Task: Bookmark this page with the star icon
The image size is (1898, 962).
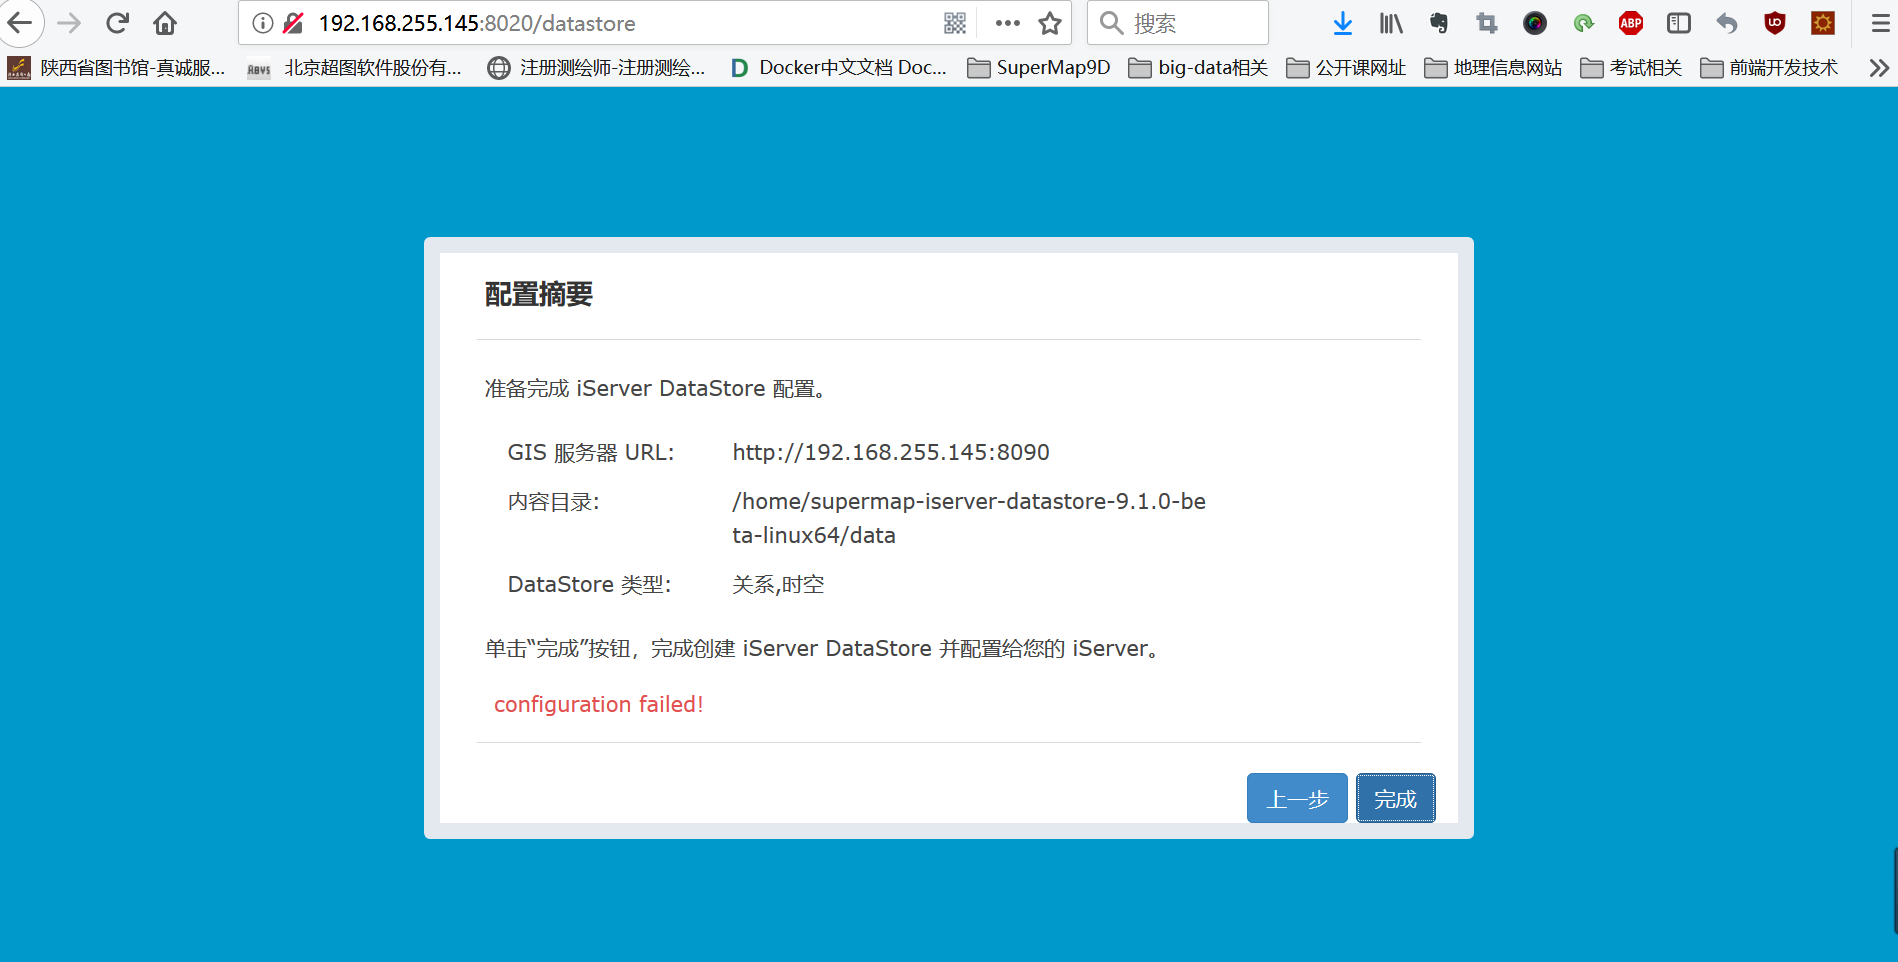Action: 1050,23
